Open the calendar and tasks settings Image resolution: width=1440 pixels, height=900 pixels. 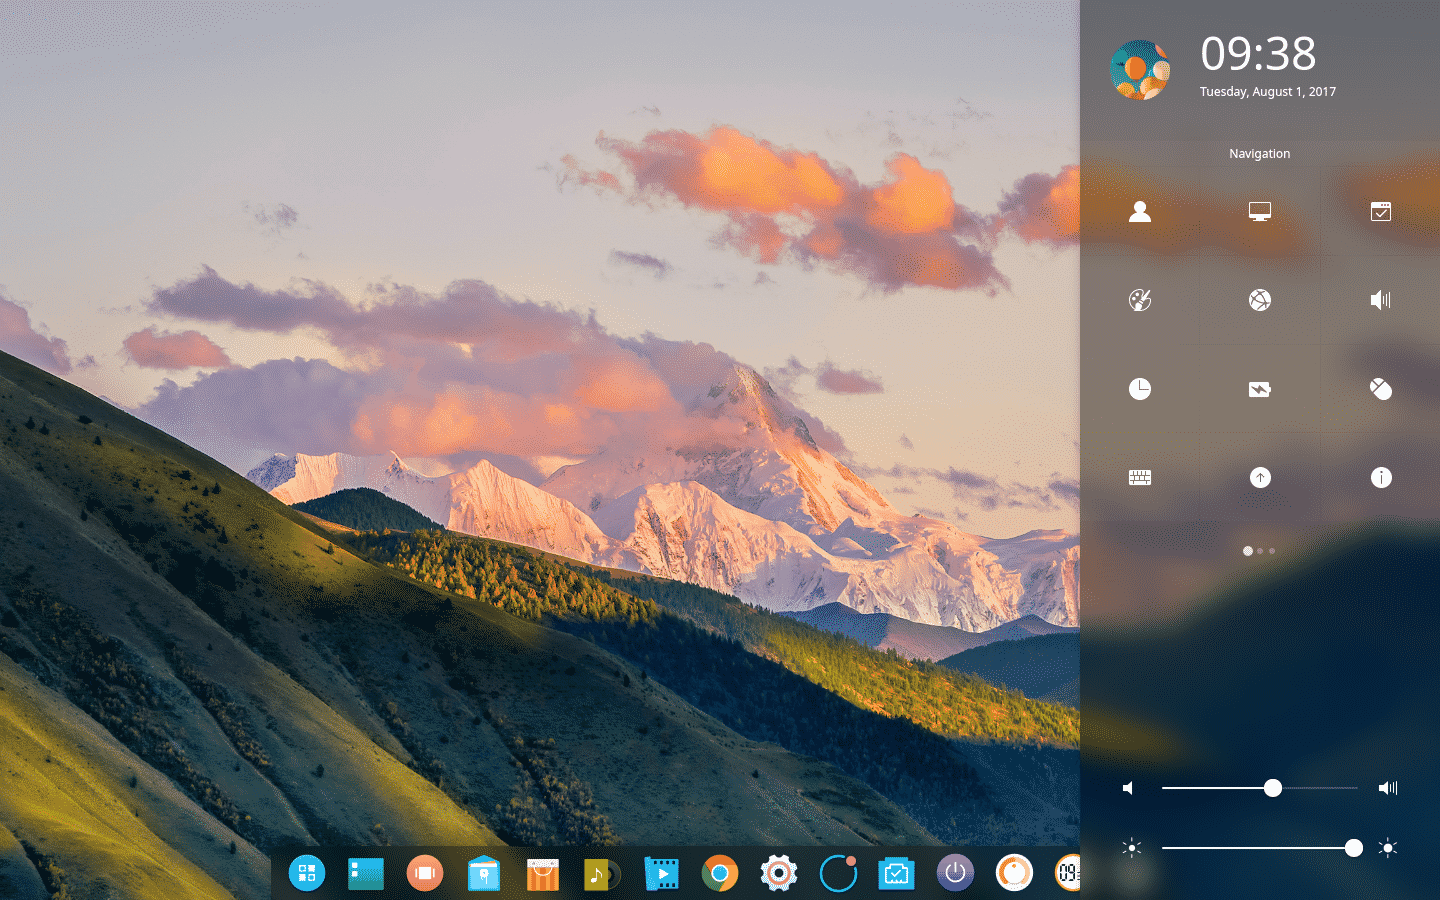pos(1381,211)
